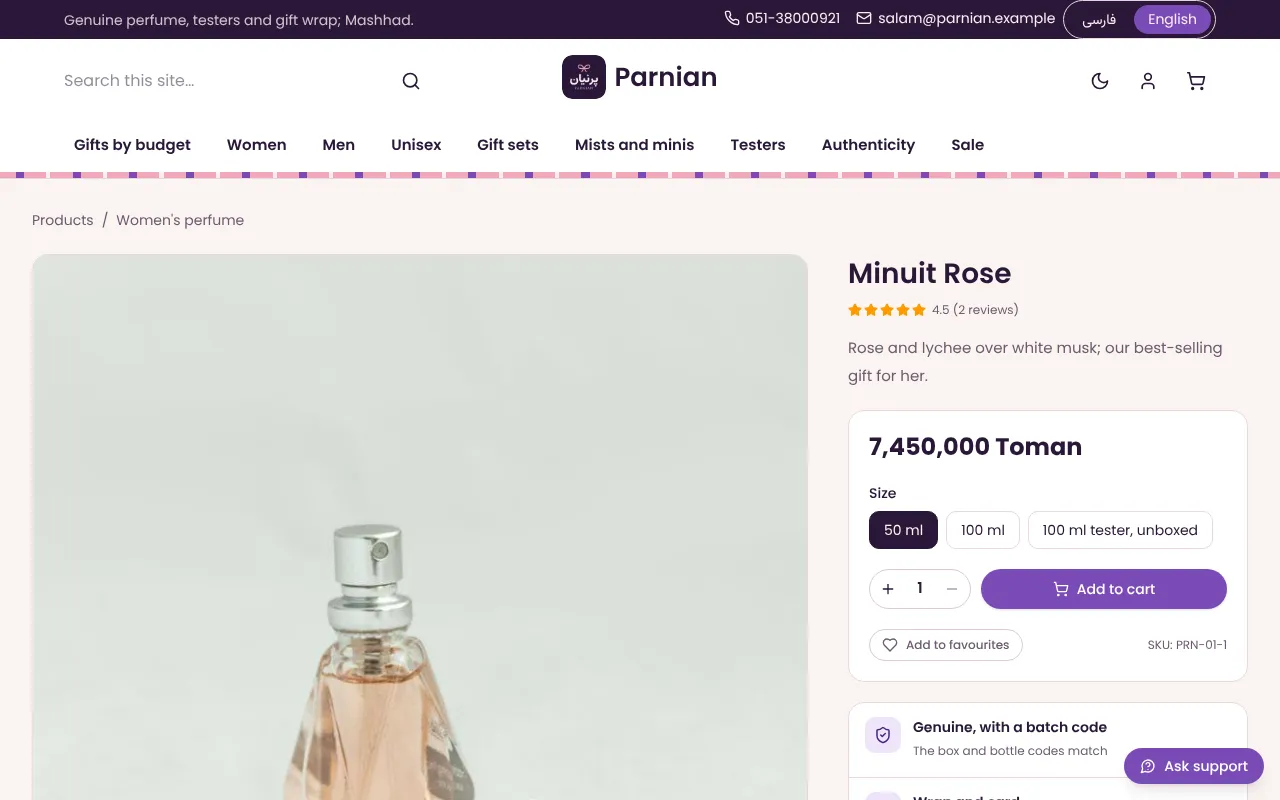
Task: Open the shopping cart icon
Action: point(1196,81)
